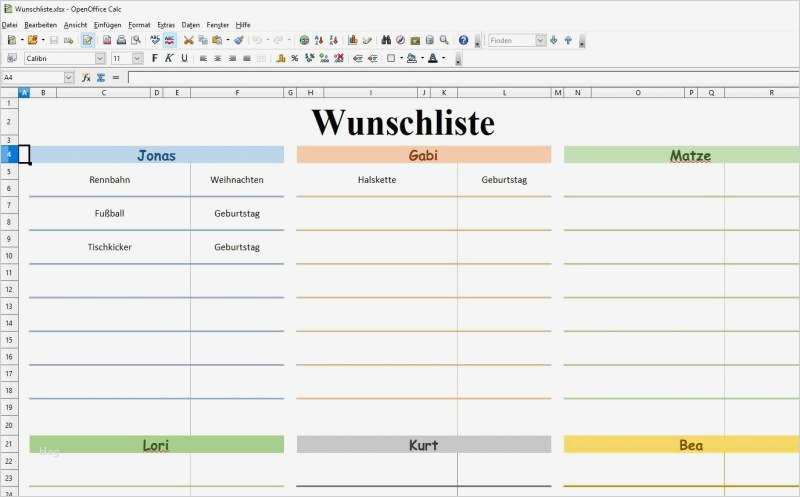Center text horizontally
Screen dimensions: 800x497
pos(217,58)
